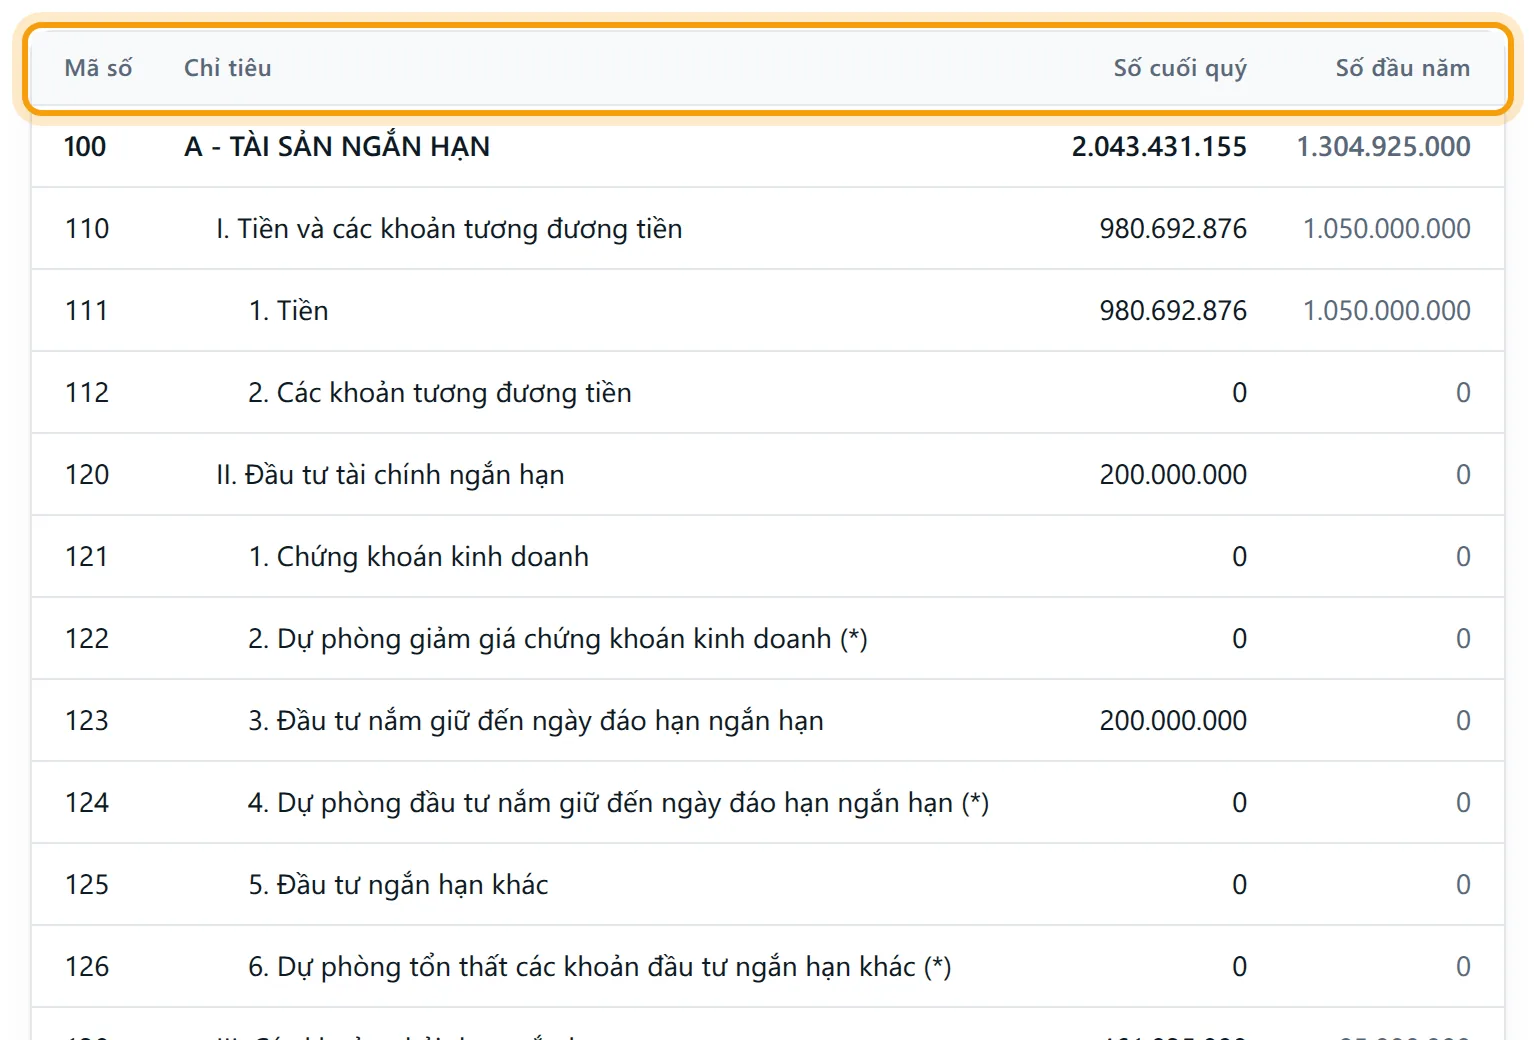Screen dimensions: 1534x1040
Task: Select the row 124 description text
Action: pyautogui.click(x=618, y=803)
